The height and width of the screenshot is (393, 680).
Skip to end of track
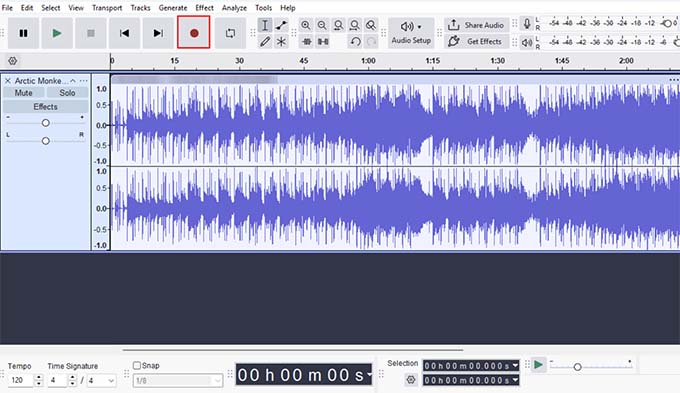coord(158,33)
